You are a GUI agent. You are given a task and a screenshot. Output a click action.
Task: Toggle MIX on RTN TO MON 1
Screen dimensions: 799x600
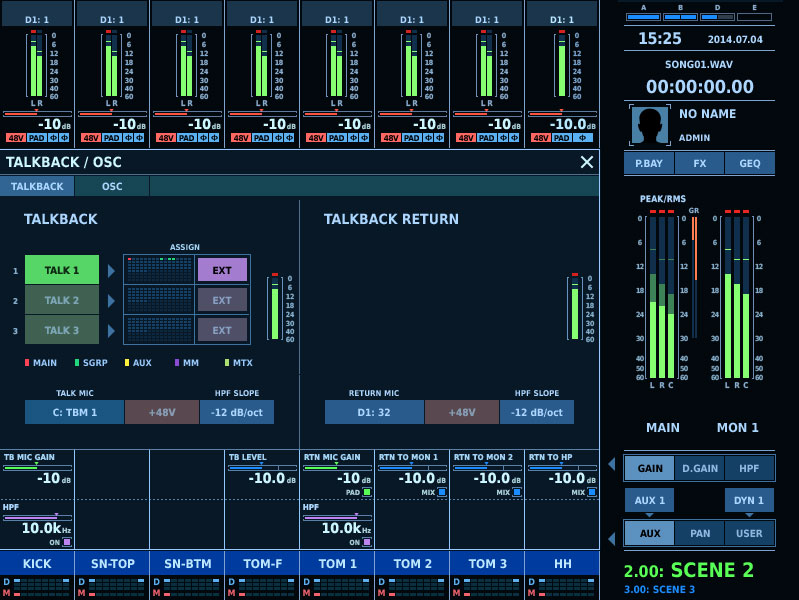click(442, 492)
